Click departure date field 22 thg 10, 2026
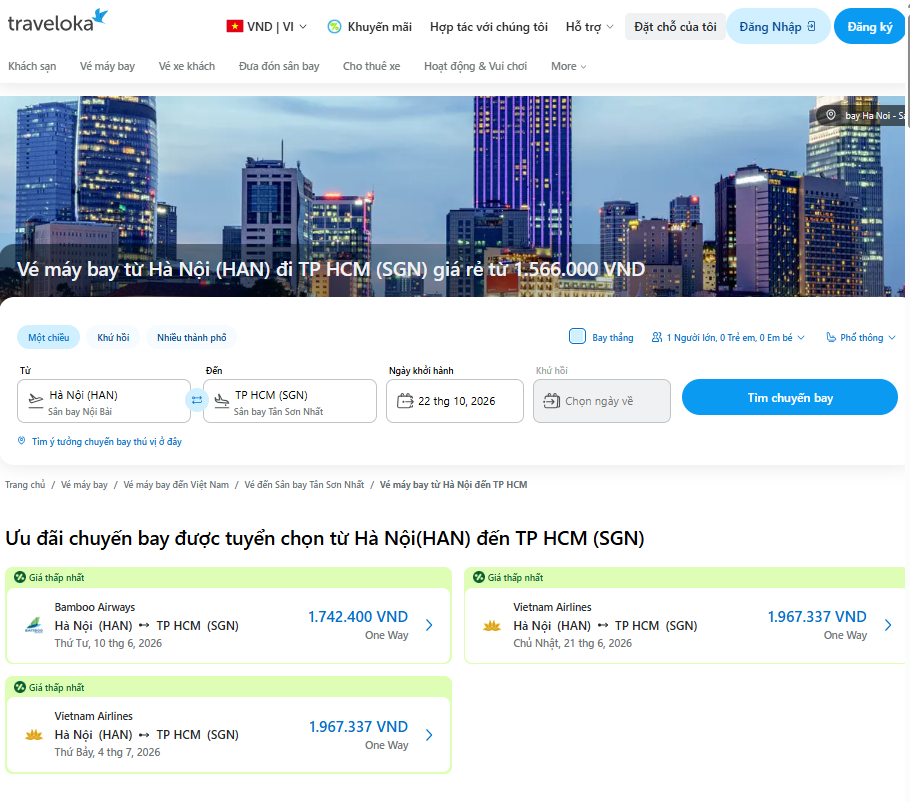910x802 pixels. point(455,401)
